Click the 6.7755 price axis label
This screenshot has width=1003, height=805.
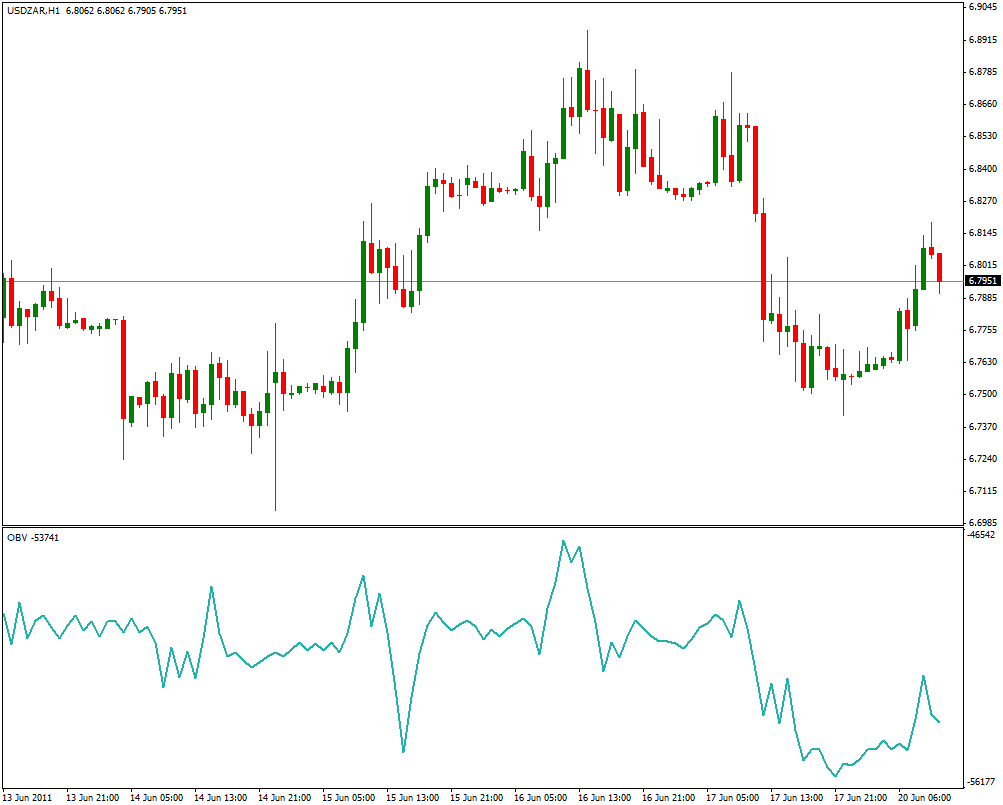[x=983, y=330]
